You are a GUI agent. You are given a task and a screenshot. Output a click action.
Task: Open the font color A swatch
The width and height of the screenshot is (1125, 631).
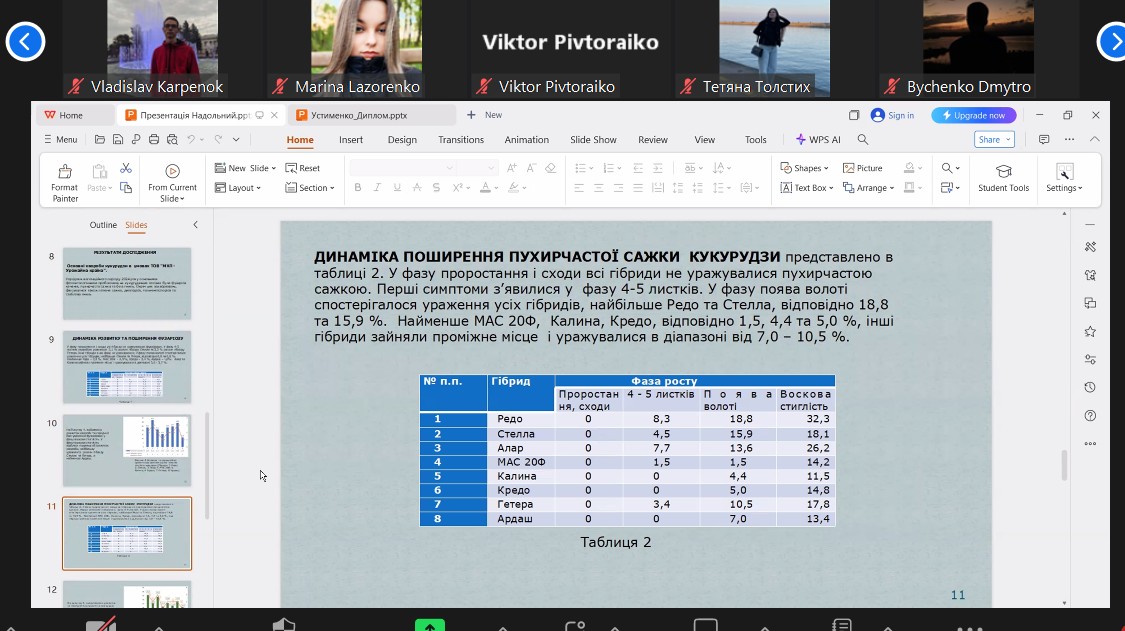(486, 187)
